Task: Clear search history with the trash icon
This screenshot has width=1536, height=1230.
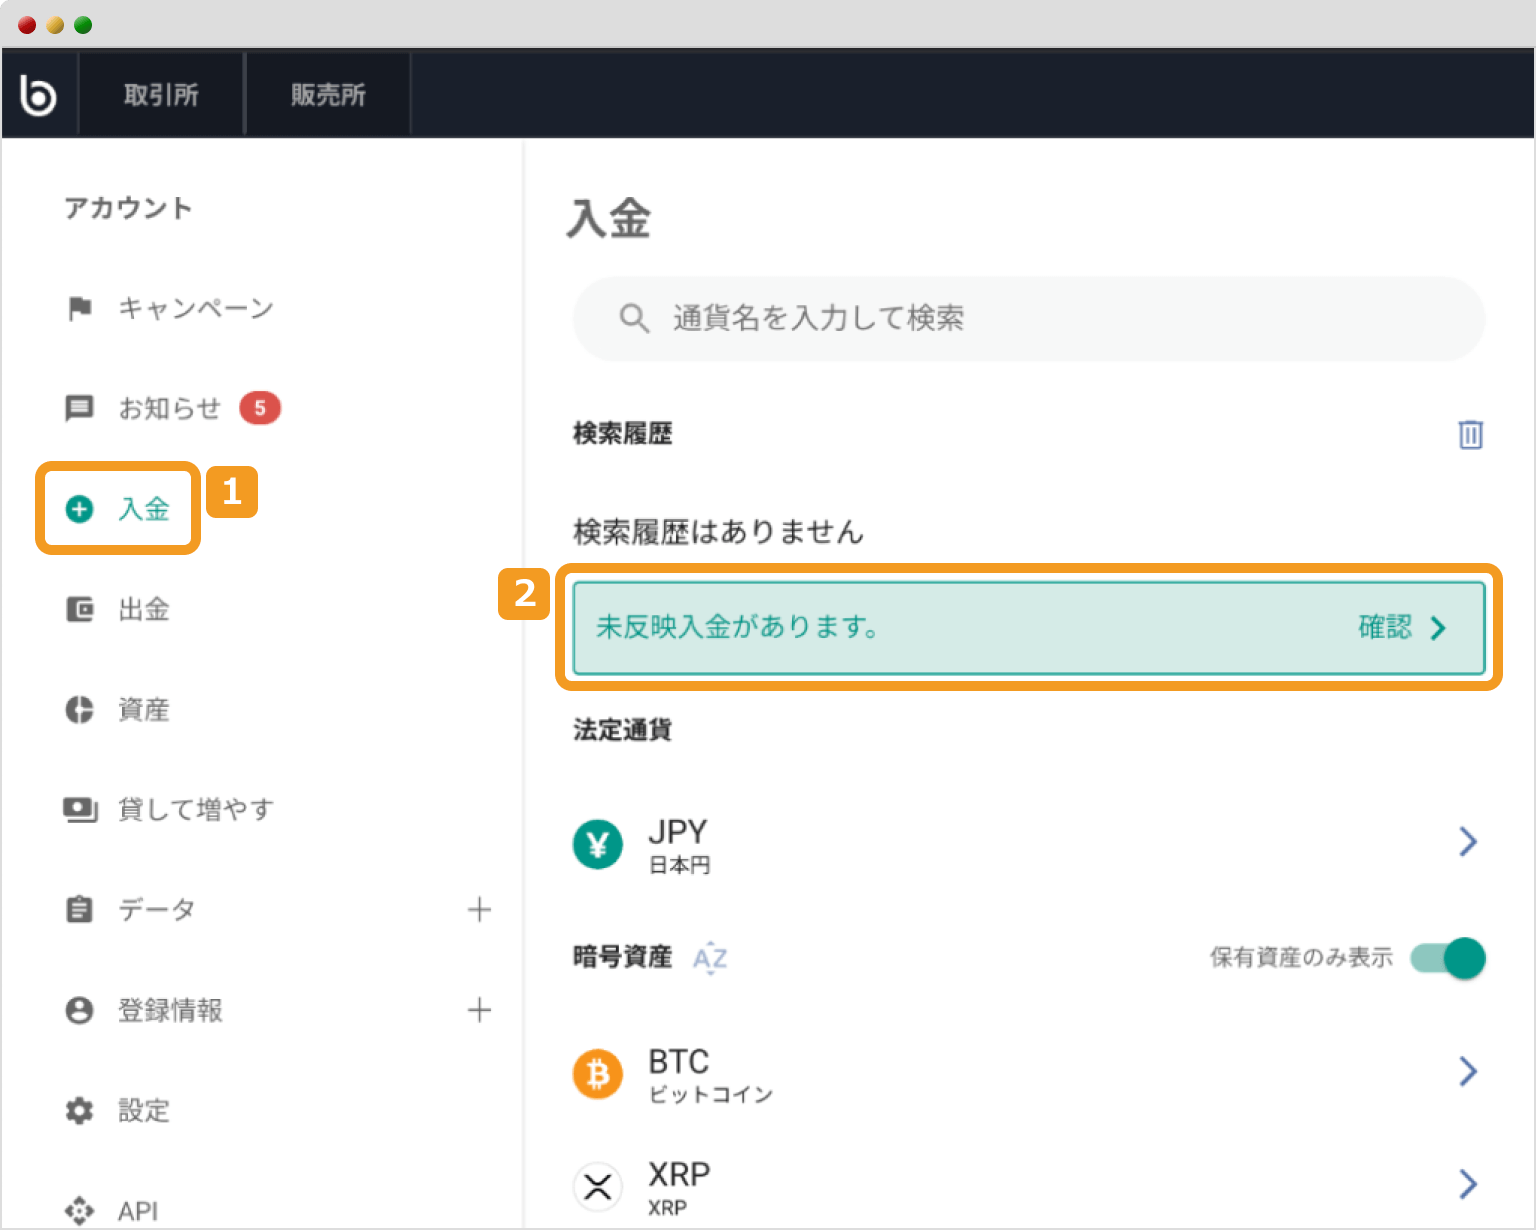Action: coord(1469,434)
